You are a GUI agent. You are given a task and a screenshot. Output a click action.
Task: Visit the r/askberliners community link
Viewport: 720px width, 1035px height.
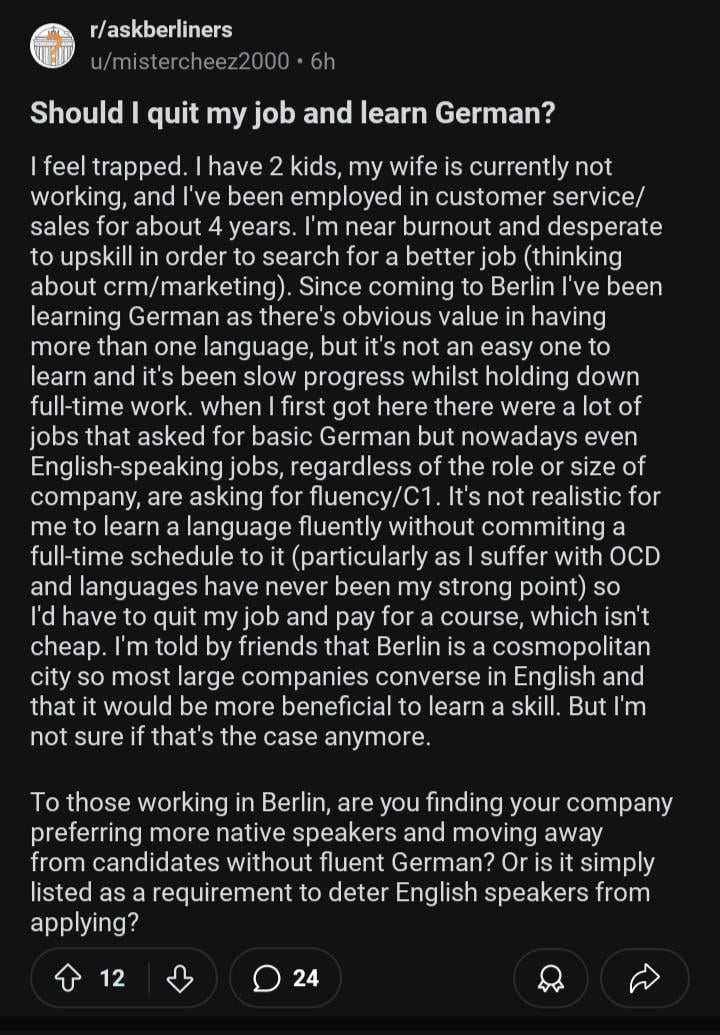point(161,30)
